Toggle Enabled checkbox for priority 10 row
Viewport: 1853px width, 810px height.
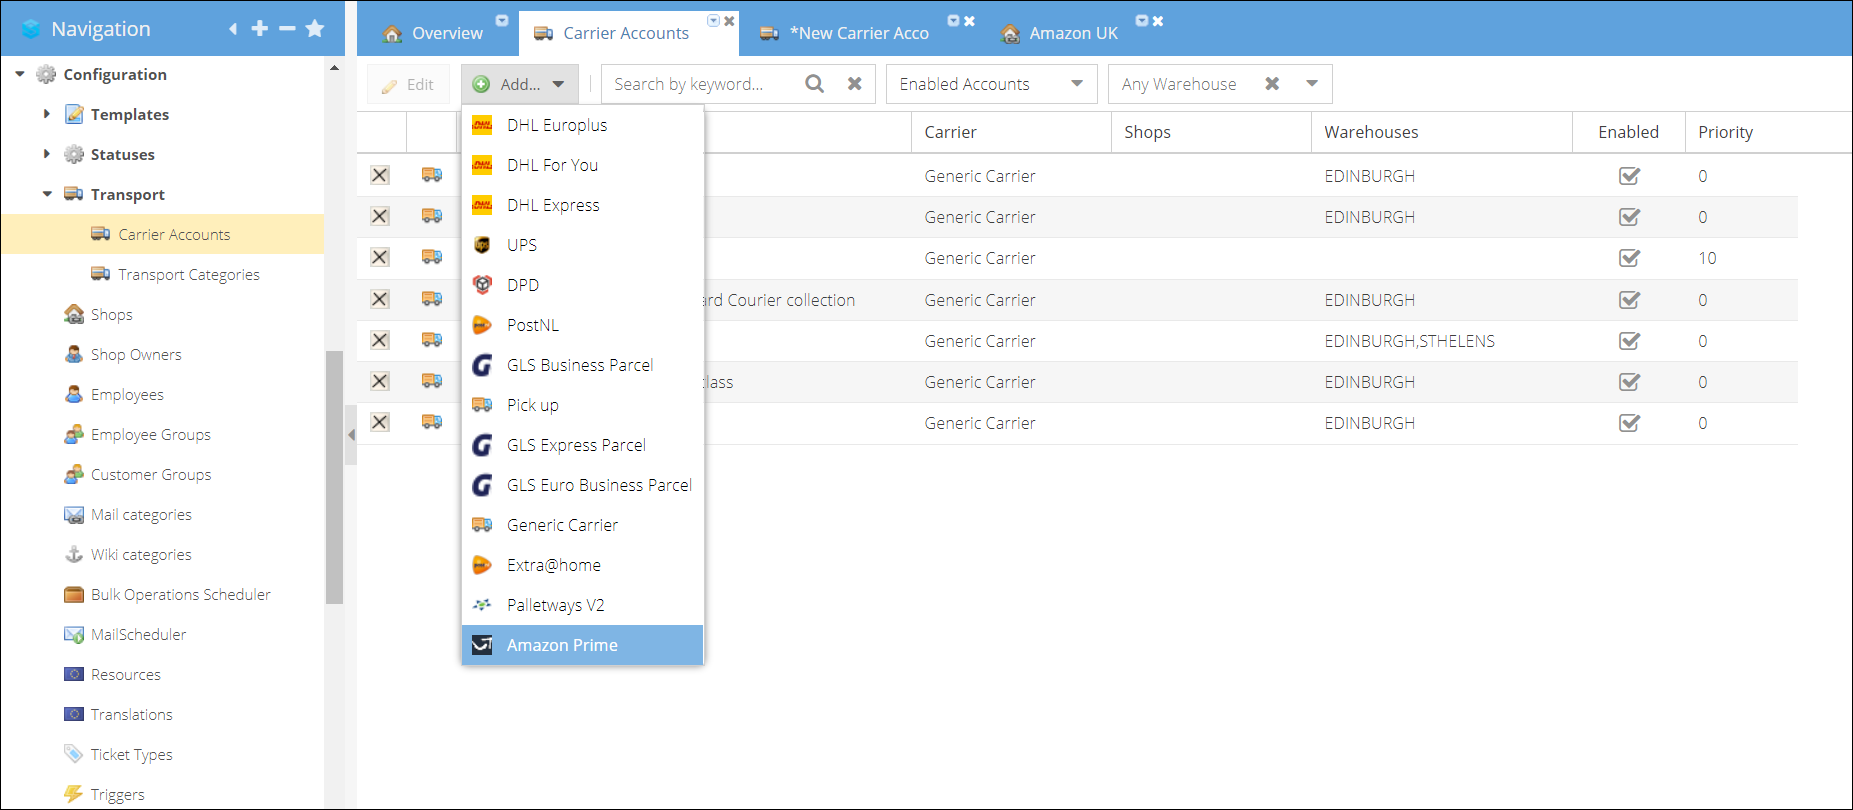pos(1629,257)
